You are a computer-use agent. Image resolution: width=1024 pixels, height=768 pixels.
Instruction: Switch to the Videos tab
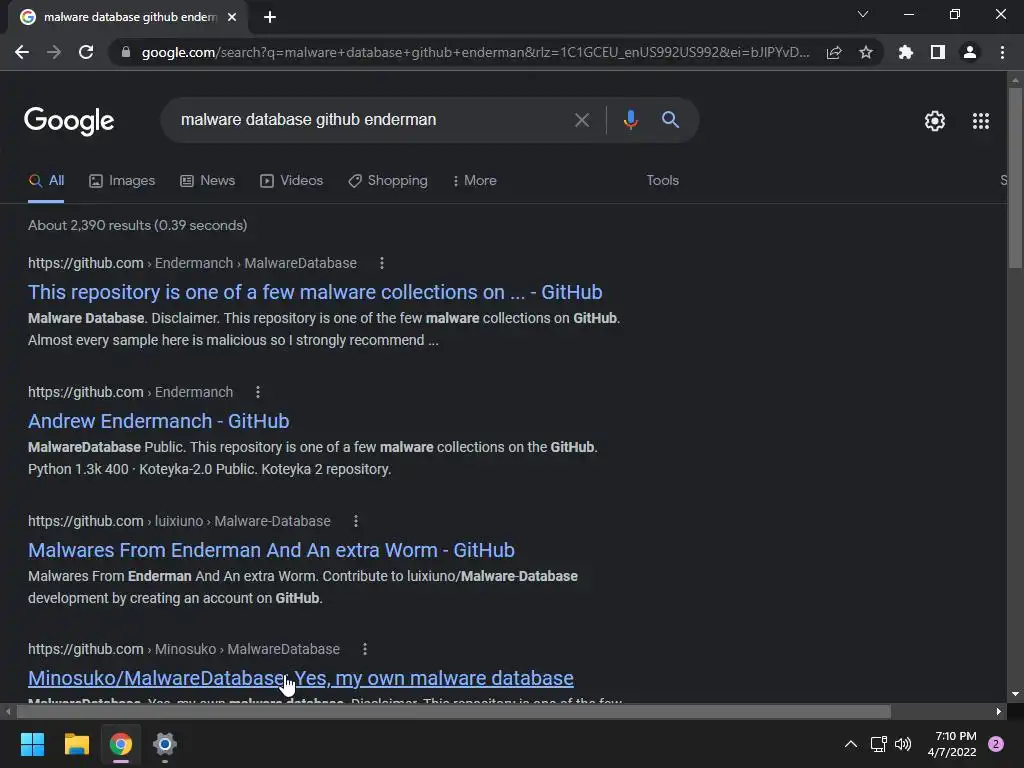(291, 181)
